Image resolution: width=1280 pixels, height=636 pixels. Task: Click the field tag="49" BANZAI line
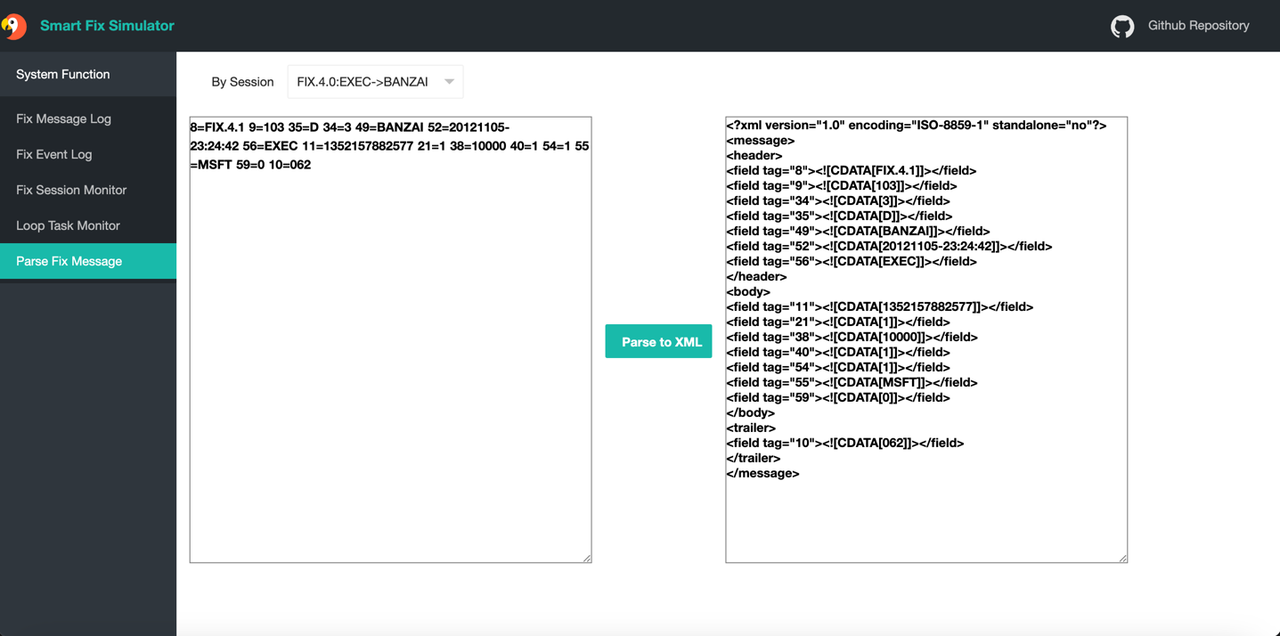(x=858, y=231)
